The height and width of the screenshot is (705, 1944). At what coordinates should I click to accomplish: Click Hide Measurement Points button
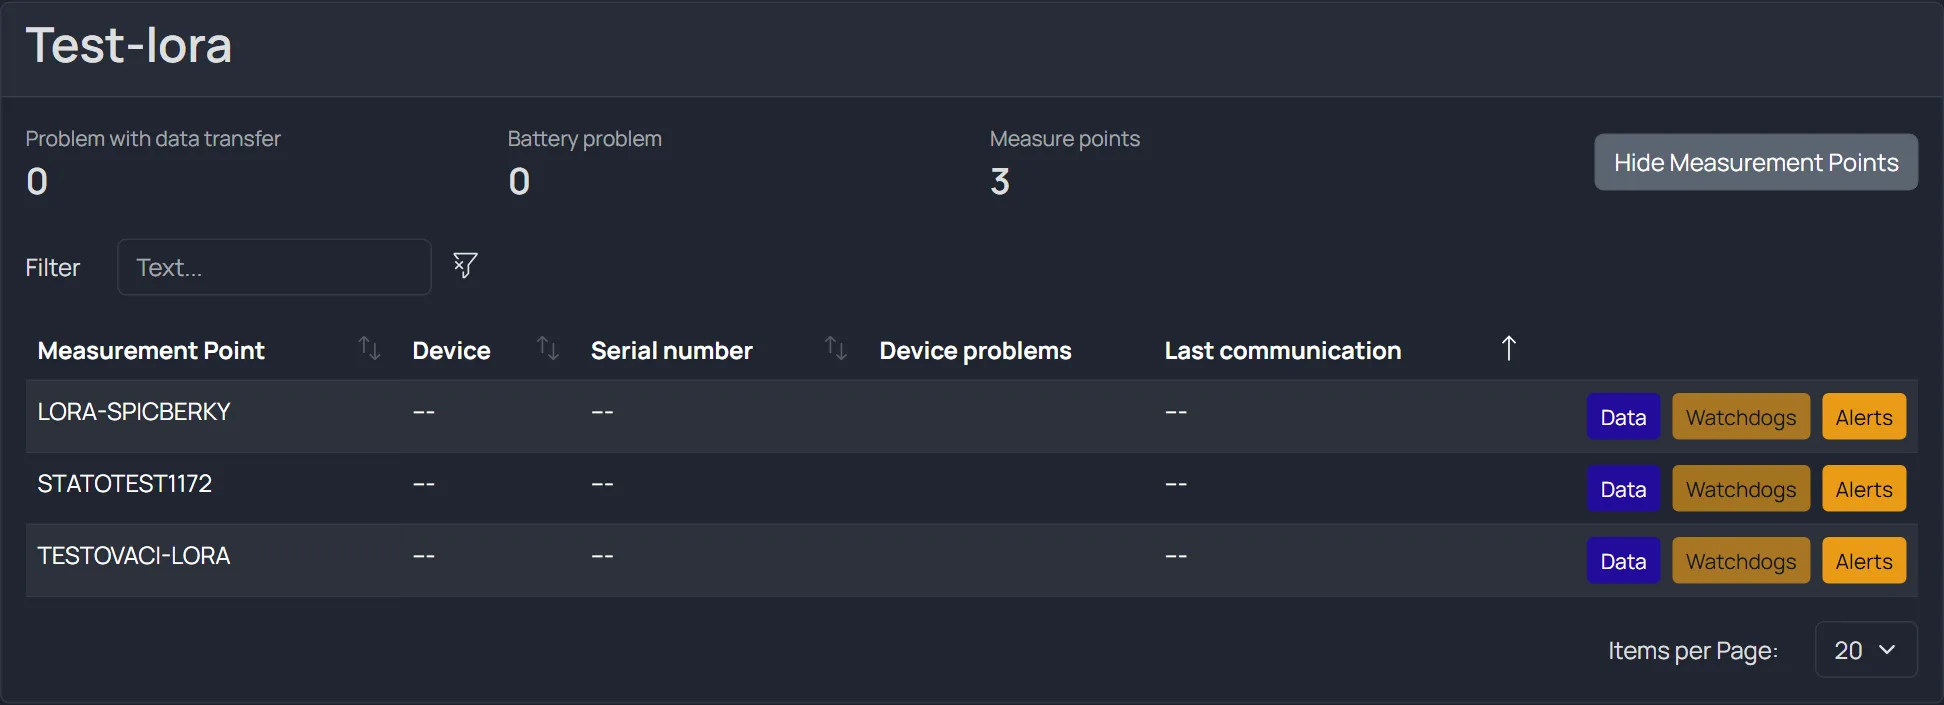pyautogui.click(x=1756, y=162)
